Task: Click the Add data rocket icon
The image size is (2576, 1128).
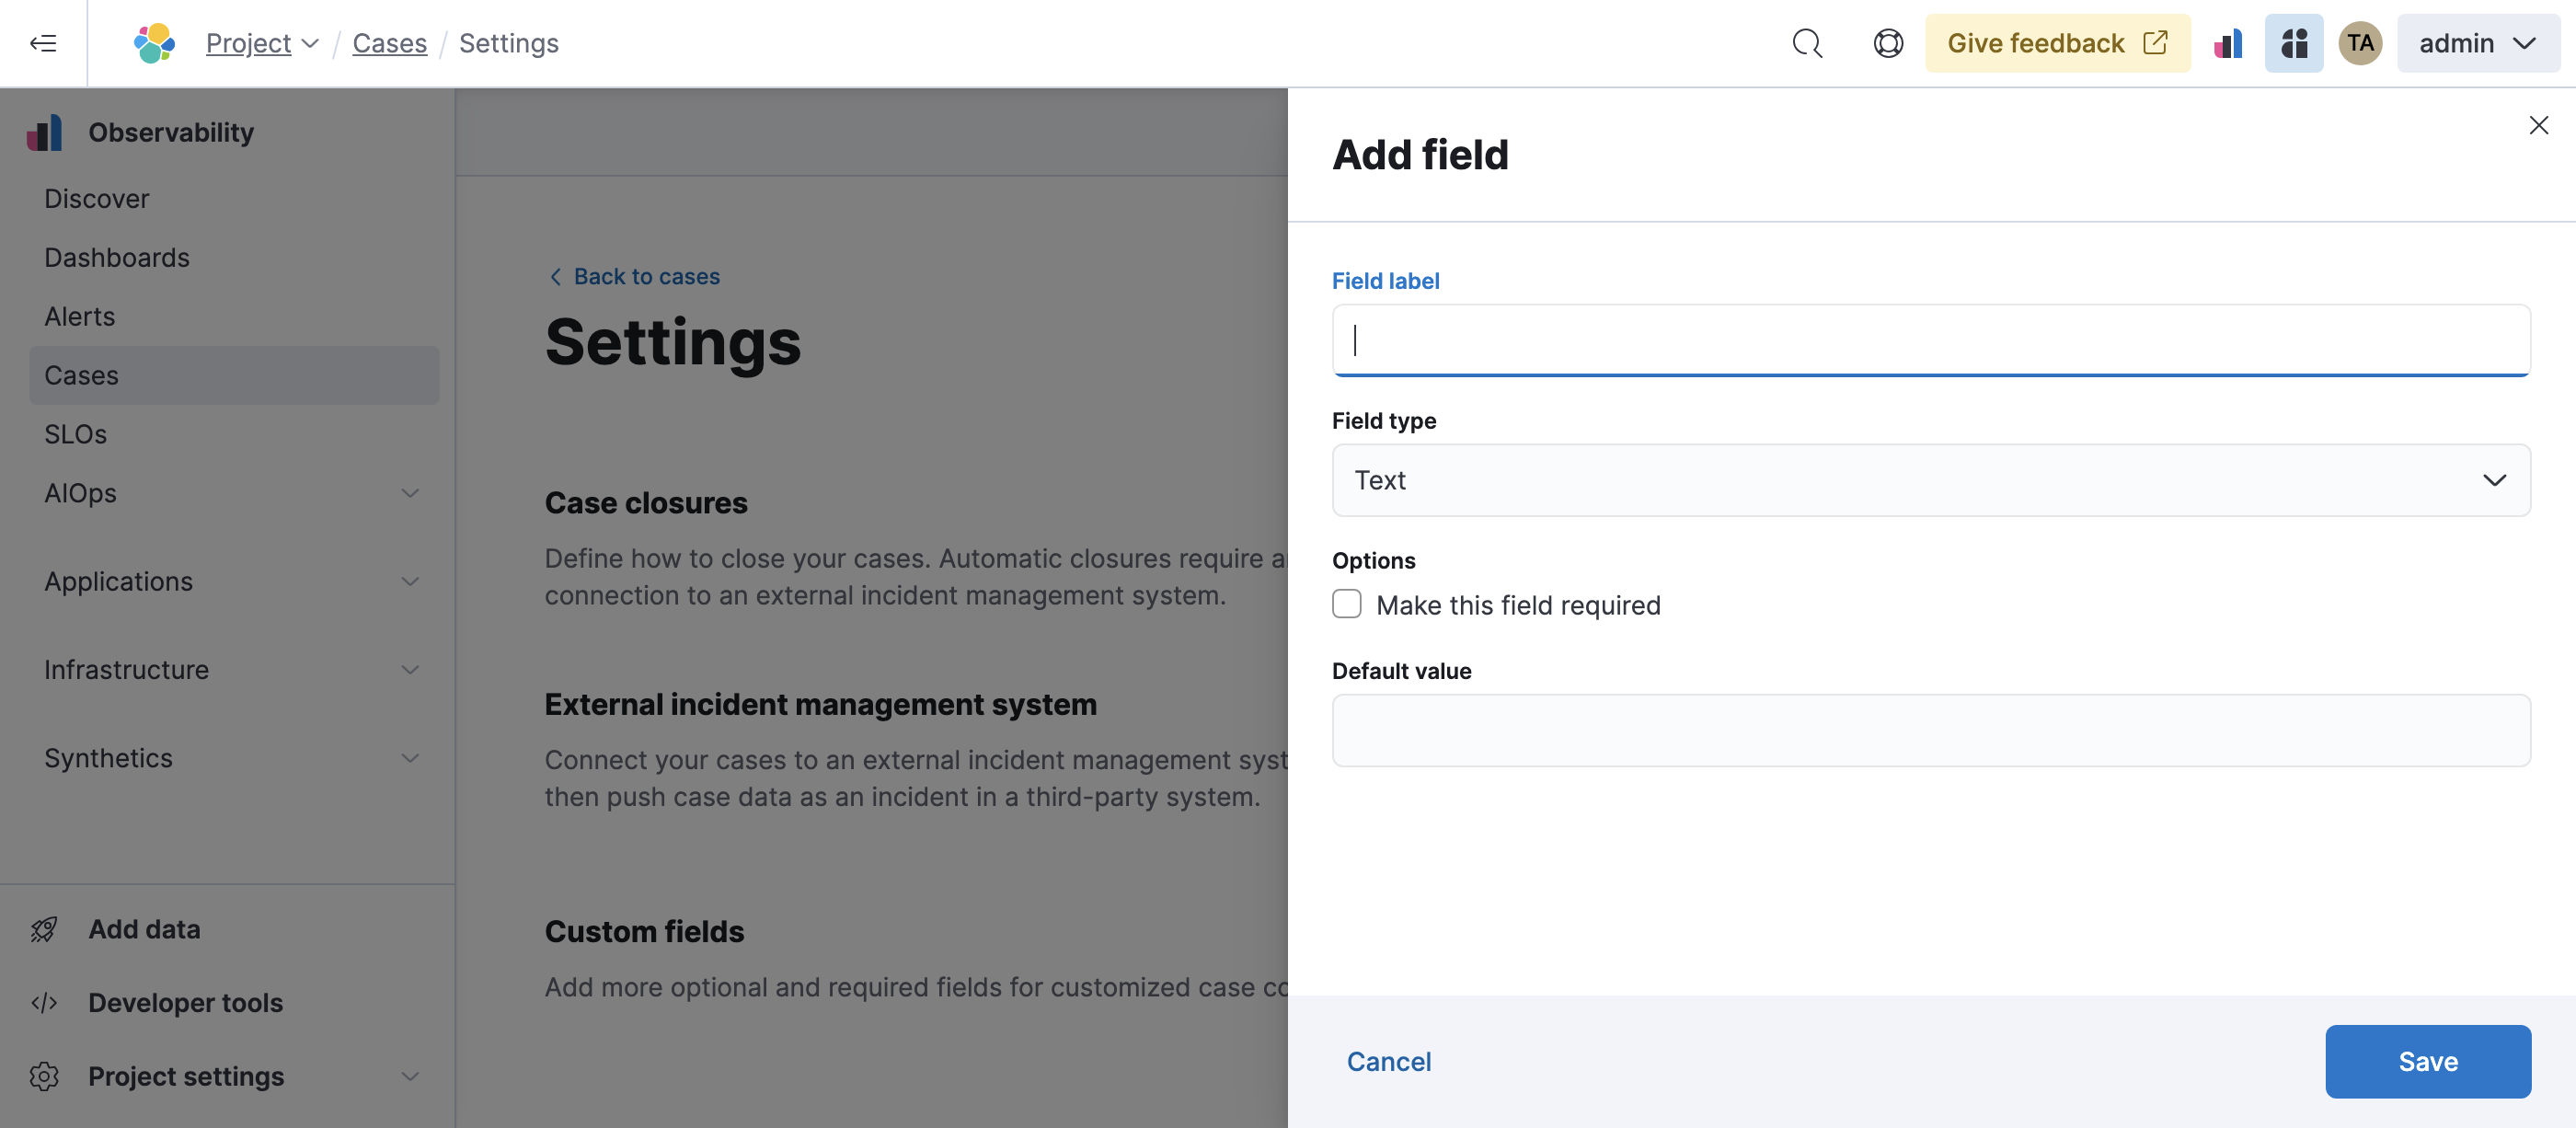Action: [x=43, y=929]
